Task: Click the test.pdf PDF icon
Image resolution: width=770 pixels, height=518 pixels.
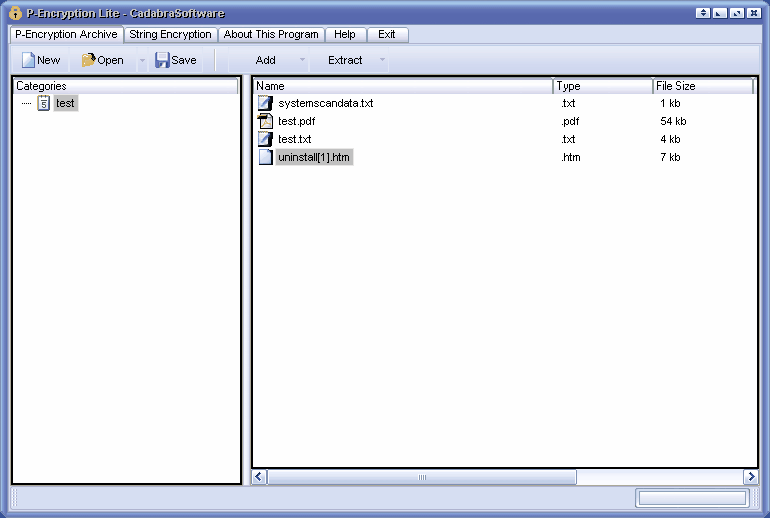Action: coord(265,121)
